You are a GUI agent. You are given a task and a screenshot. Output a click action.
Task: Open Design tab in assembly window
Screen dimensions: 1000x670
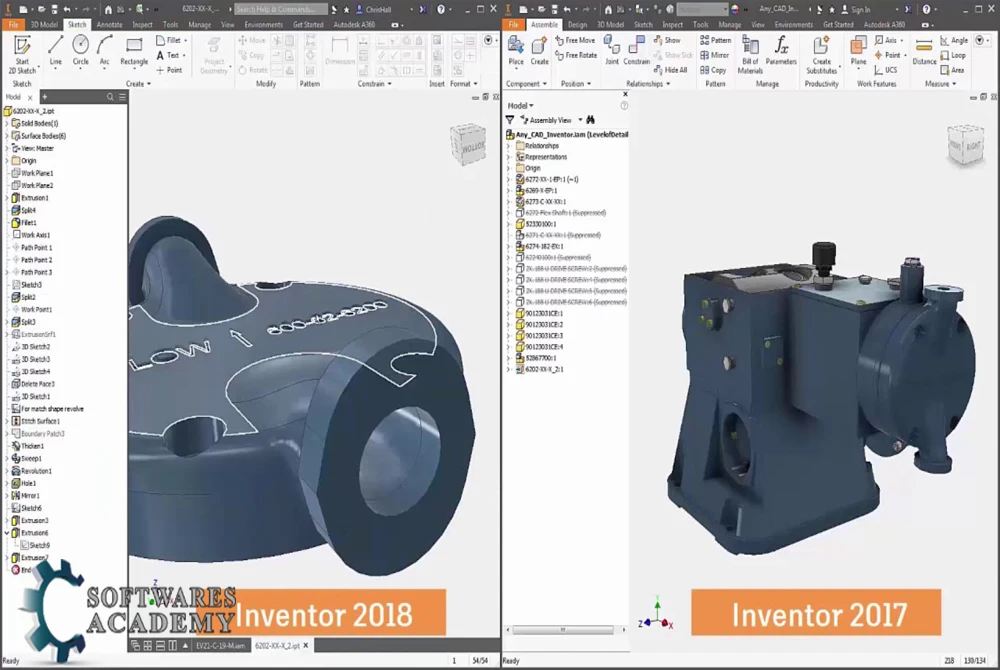click(577, 25)
